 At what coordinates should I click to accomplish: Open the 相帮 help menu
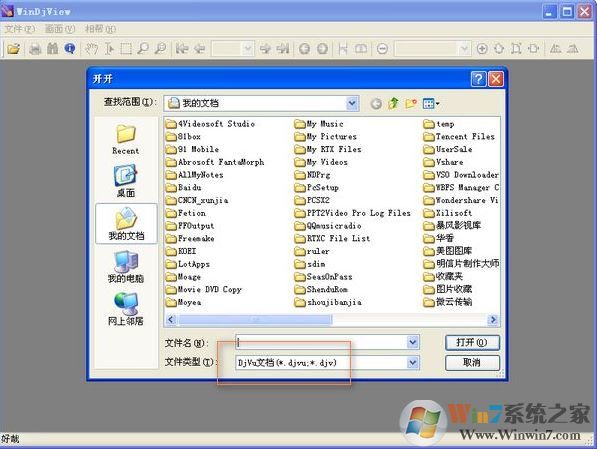pyautogui.click(x=100, y=29)
